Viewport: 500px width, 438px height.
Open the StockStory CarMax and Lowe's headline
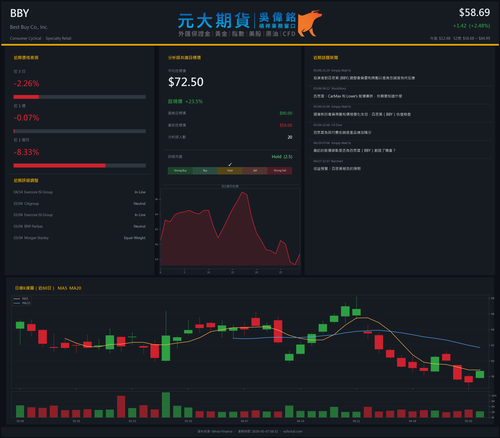pyautogui.click(x=357, y=96)
